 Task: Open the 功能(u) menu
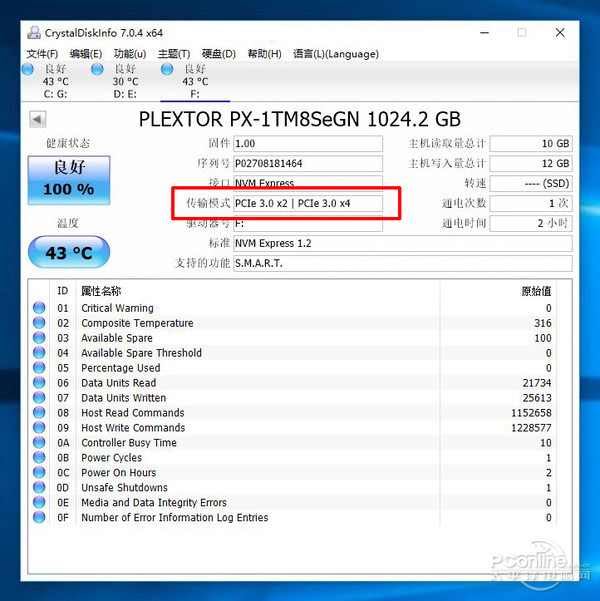[x=130, y=54]
